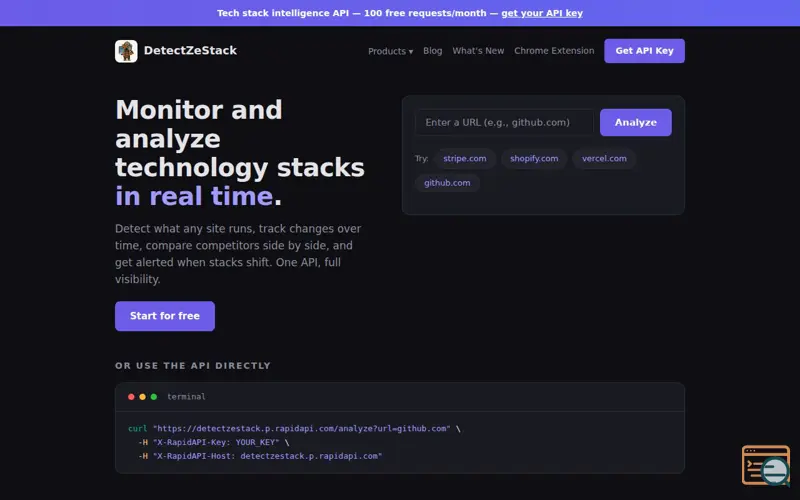Click the 'in real time' headline text

tap(194, 196)
